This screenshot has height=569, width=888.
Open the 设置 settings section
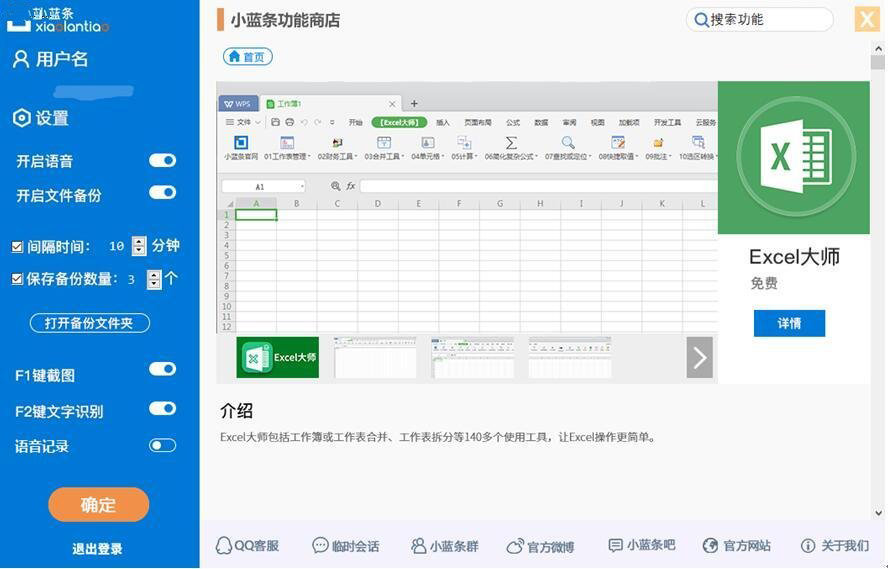41,118
